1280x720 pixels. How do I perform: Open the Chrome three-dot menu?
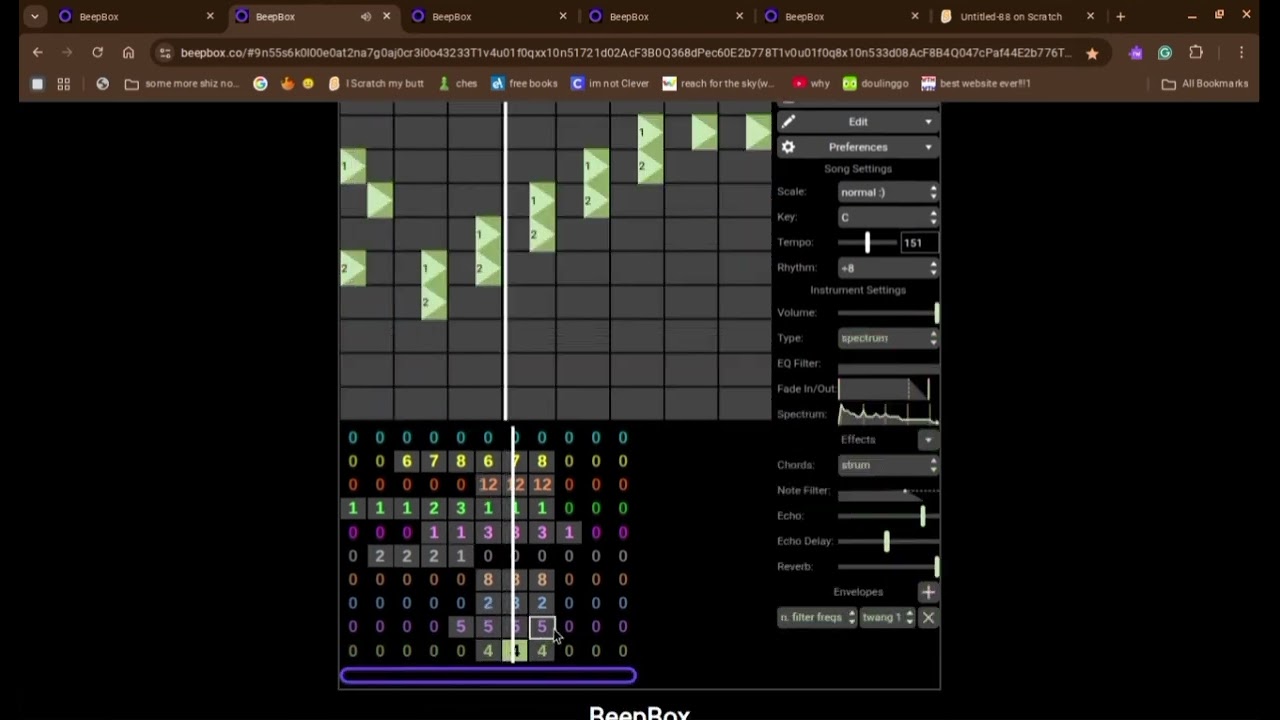pos(1241,53)
